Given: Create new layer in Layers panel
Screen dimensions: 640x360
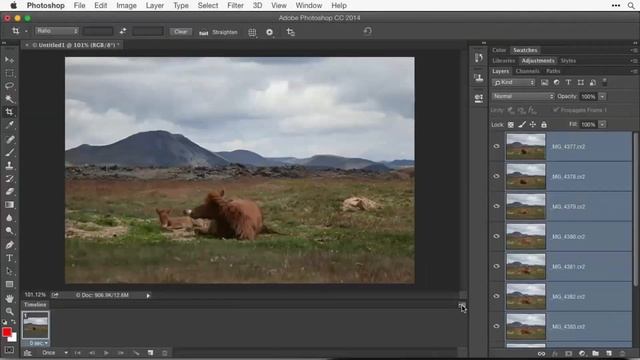Looking at the screenshot, I should [609, 353].
